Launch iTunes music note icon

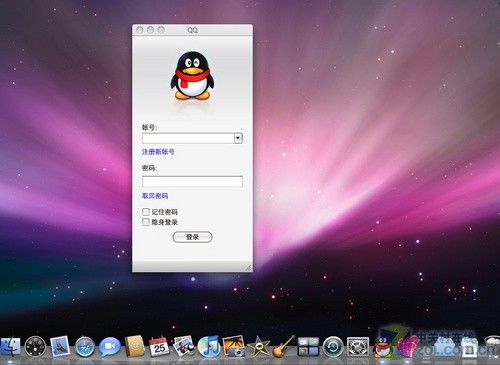point(208,346)
